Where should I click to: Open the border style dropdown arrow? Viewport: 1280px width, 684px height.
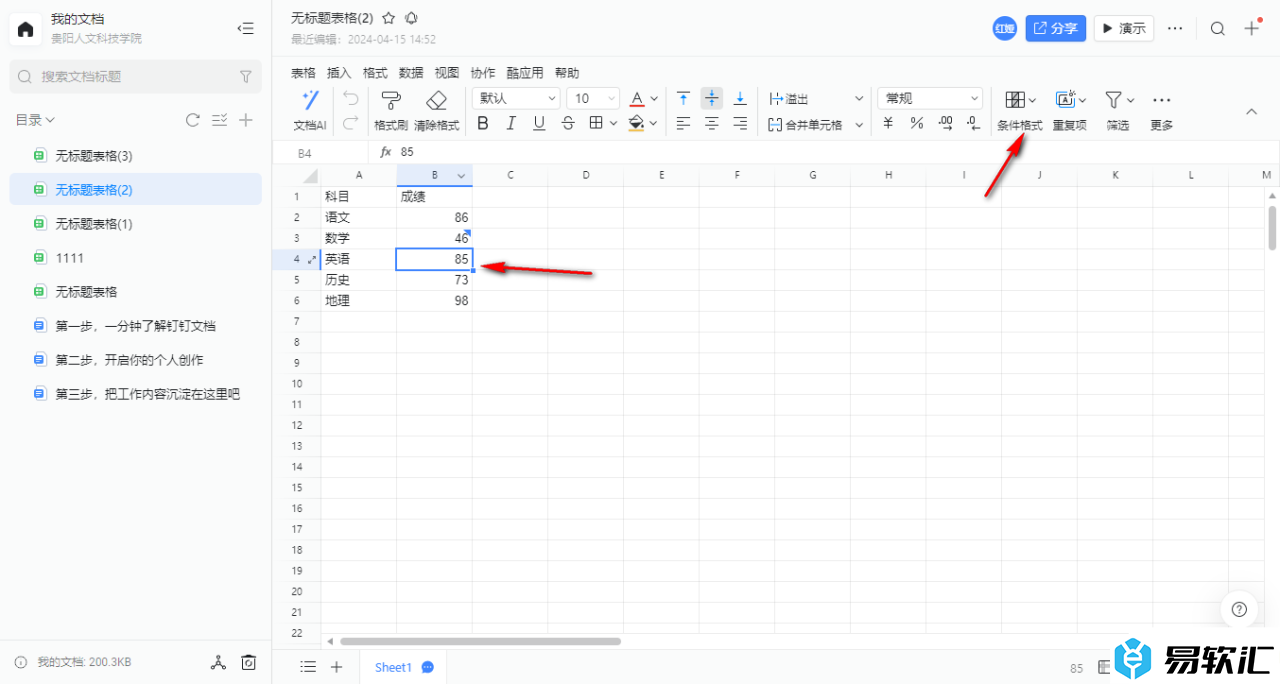click(612, 123)
